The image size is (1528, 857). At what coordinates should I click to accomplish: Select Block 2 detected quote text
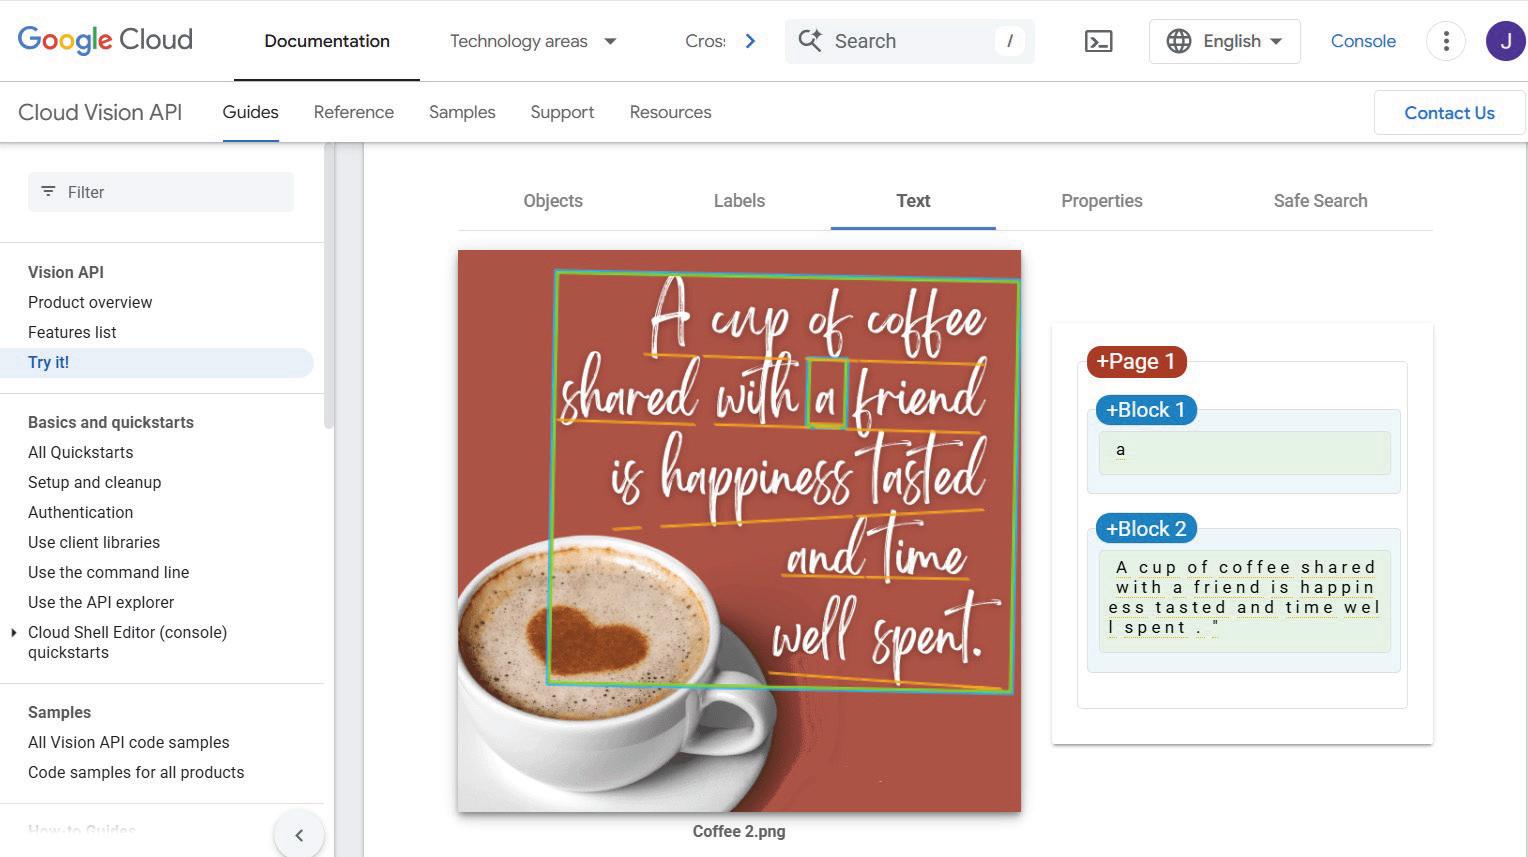[1244, 599]
